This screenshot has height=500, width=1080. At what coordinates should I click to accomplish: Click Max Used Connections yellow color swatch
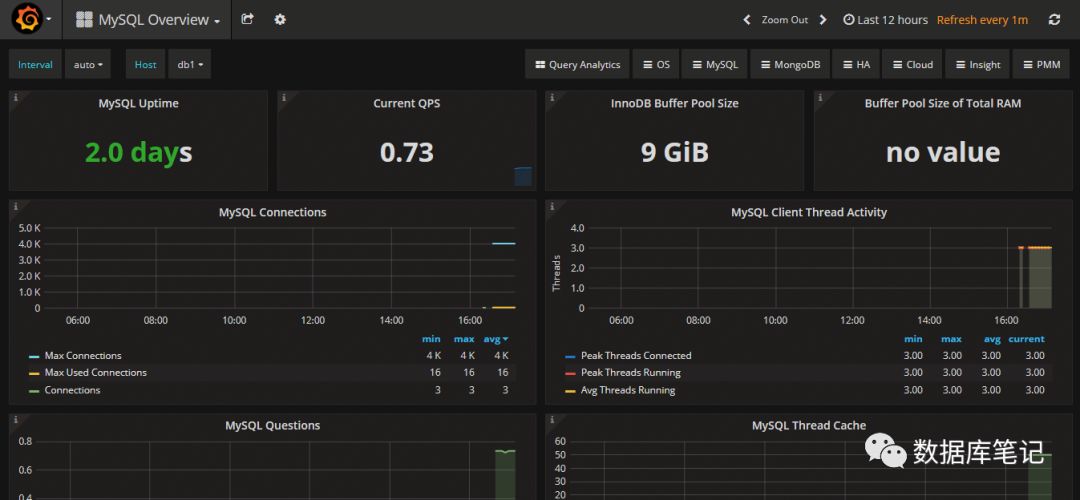(x=34, y=373)
